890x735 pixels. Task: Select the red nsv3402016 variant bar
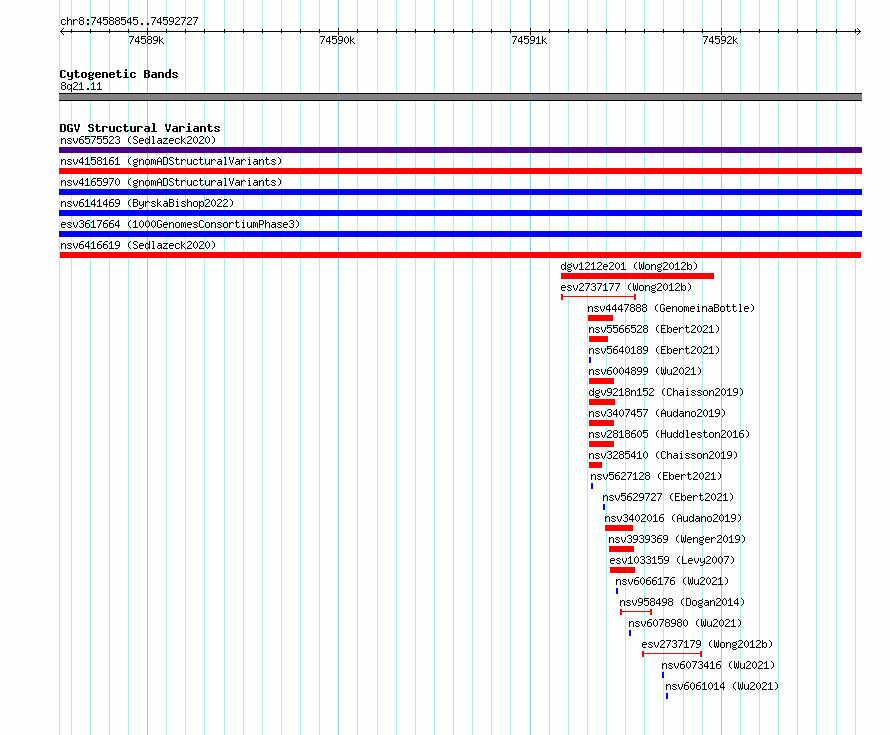tap(619, 528)
